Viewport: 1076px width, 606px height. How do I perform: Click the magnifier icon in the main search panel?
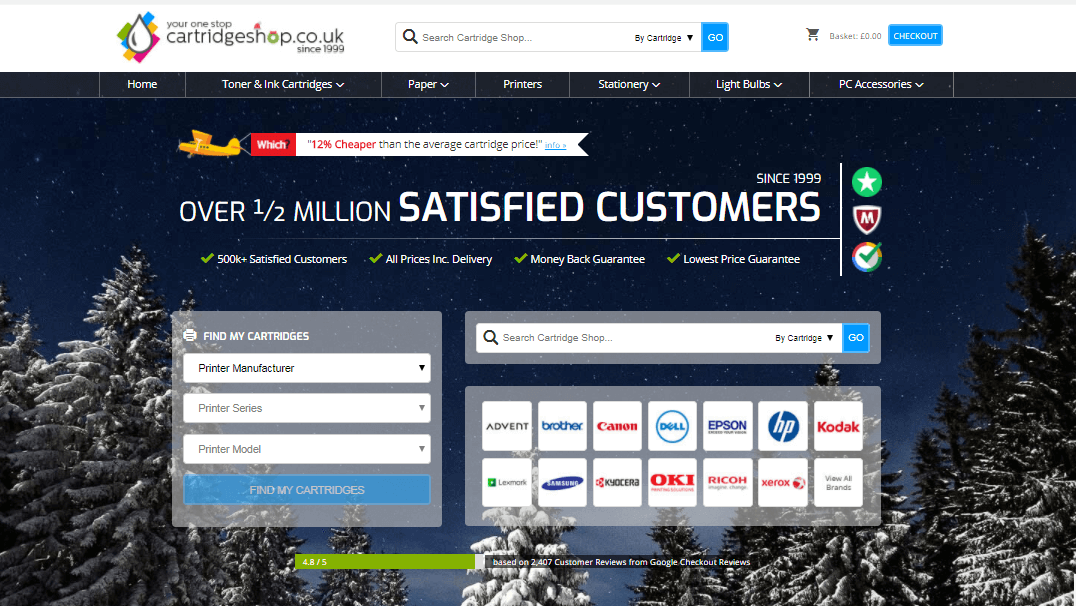point(490,337)
